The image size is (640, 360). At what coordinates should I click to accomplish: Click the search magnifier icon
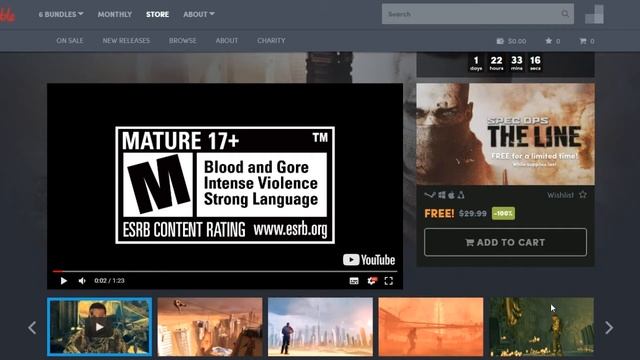click(565, 14)
